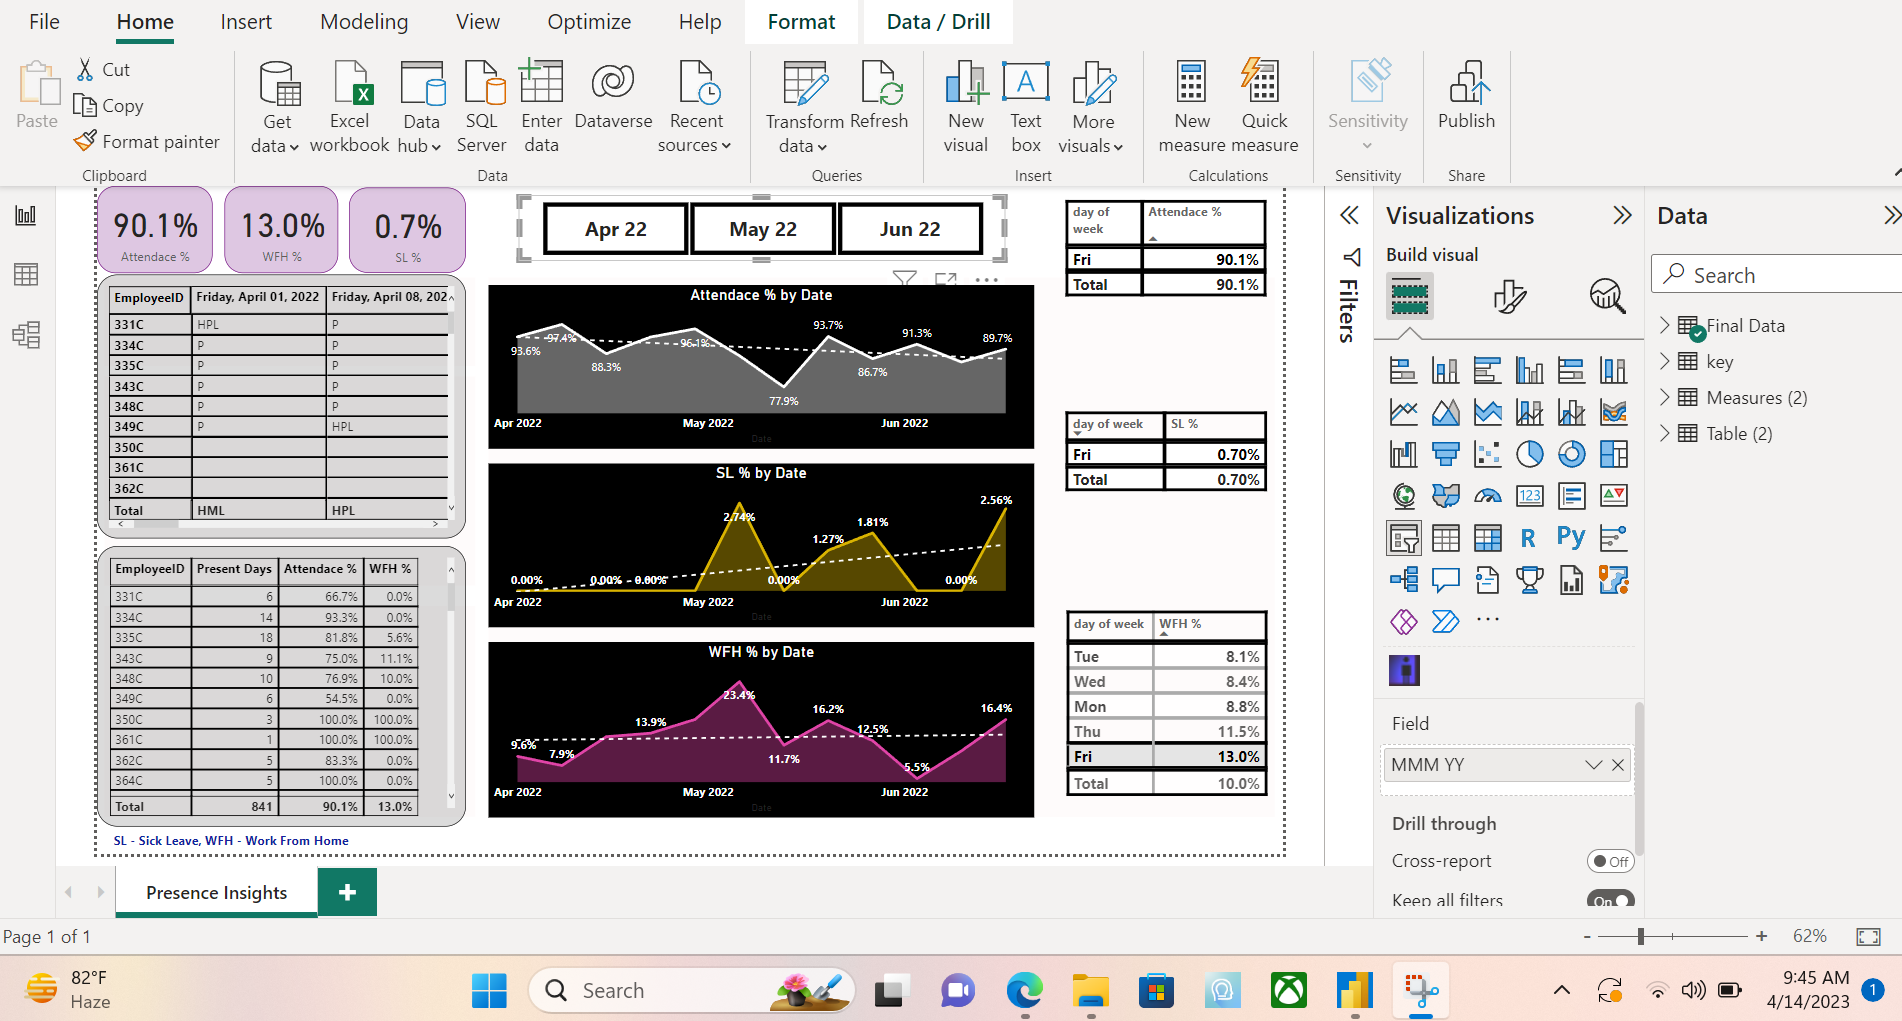
Task: Select the R script visual
Action: pos(1528,537)
